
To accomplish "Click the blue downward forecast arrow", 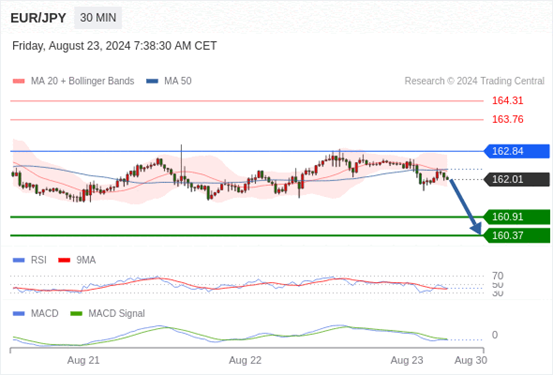I will click(x=465, y=206).
